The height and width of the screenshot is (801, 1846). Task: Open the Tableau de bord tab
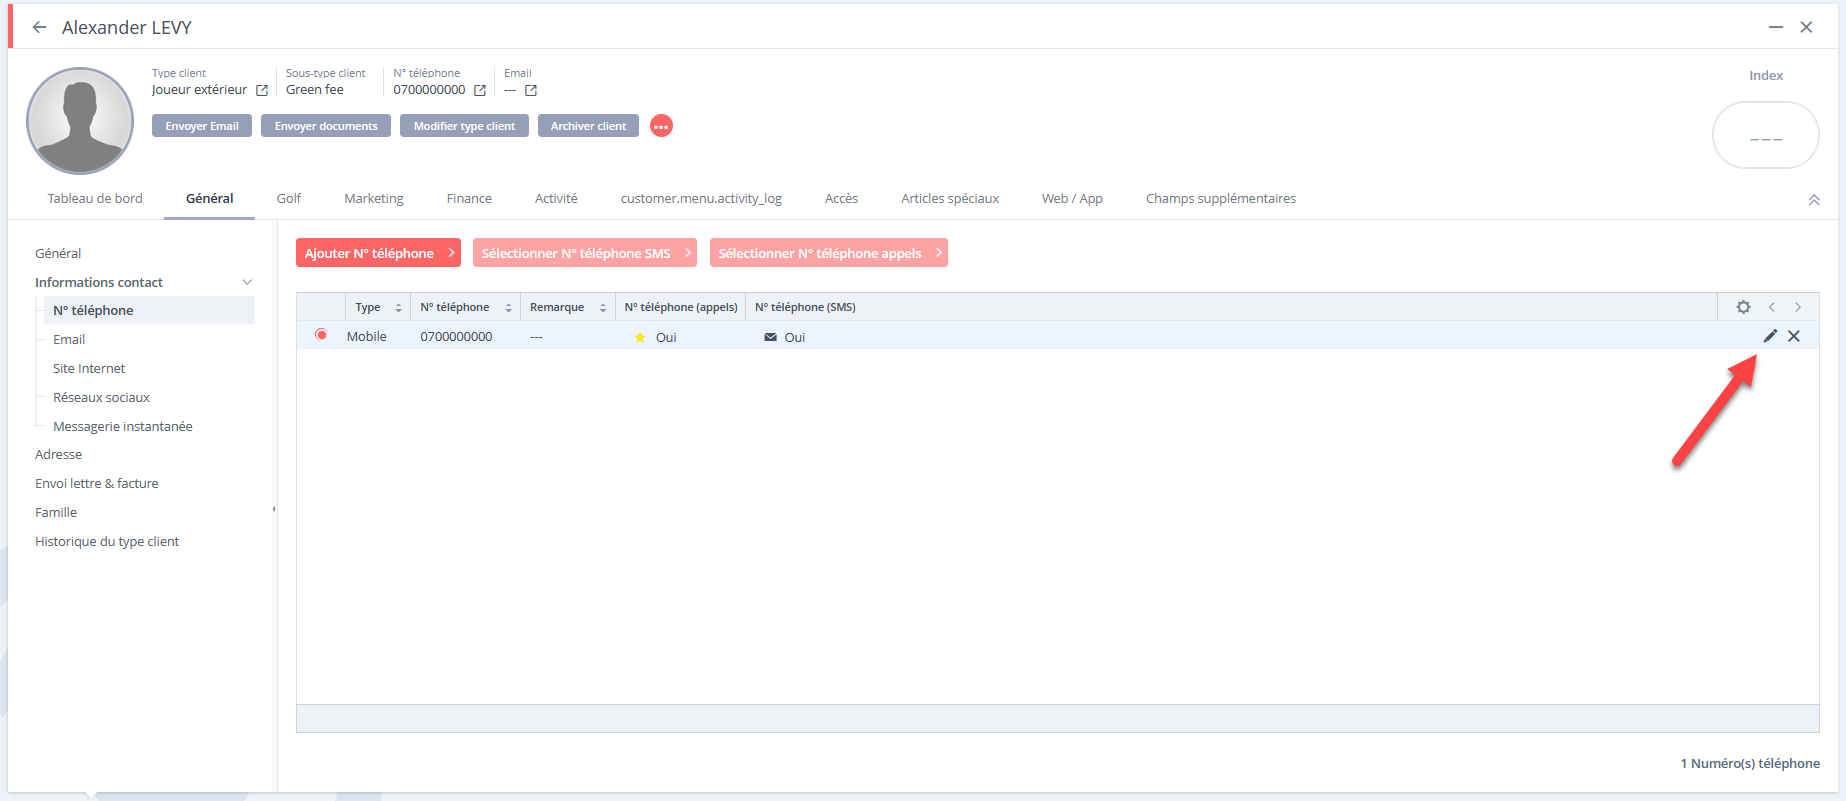[95, 198]
